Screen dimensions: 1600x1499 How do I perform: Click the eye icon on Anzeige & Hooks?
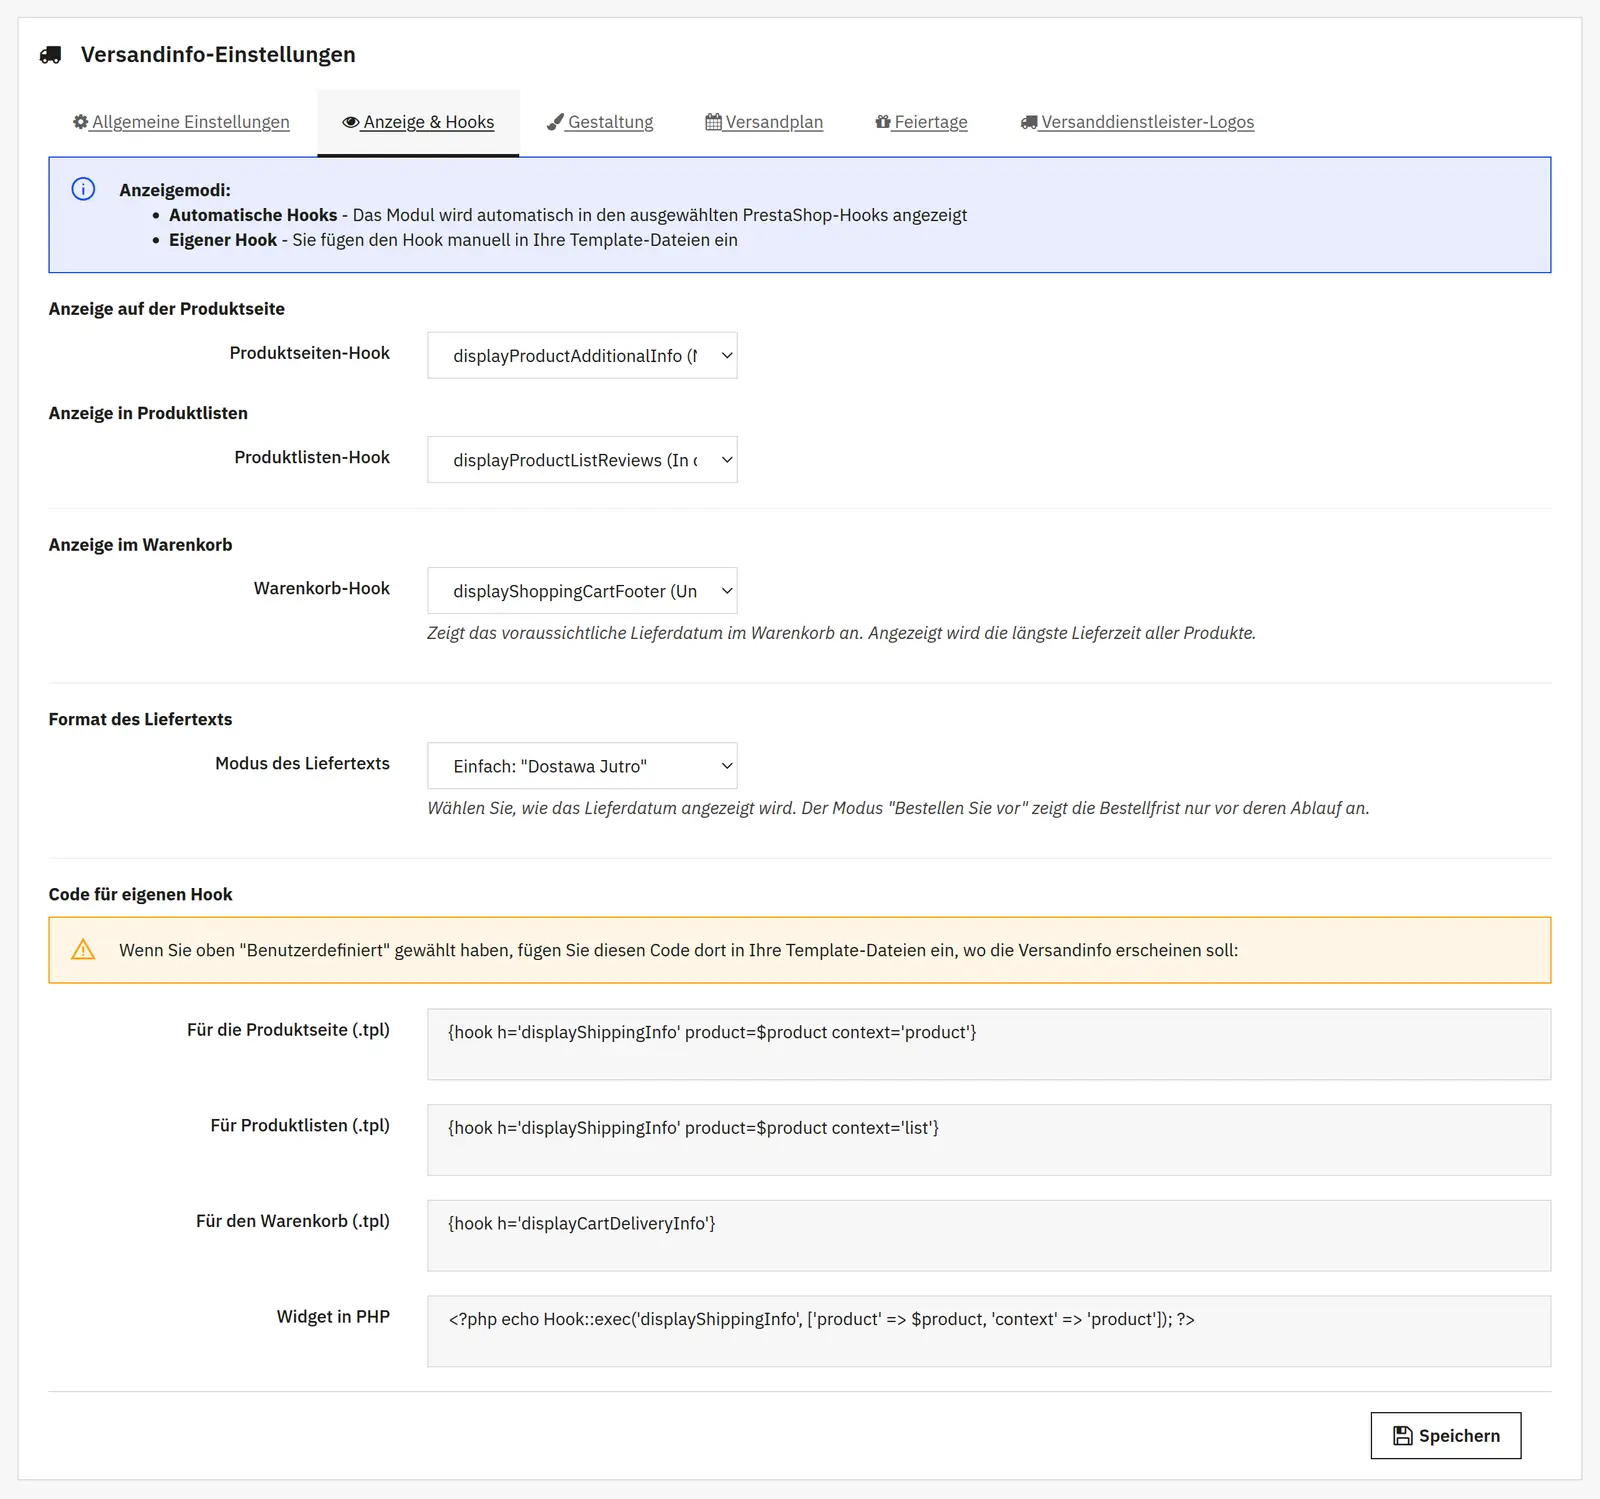[x=351, y=122]
